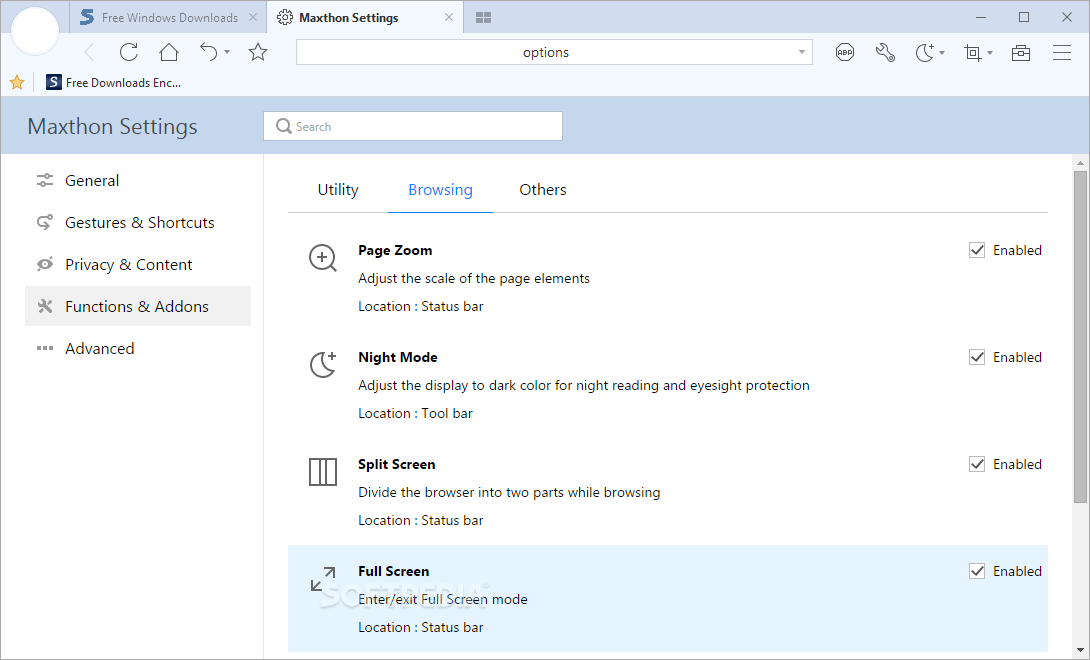Click the Adblock Plus toolbar icon
Image resolution: width=1090 pixels, height=660 pixels.
(x=845, y=52)
